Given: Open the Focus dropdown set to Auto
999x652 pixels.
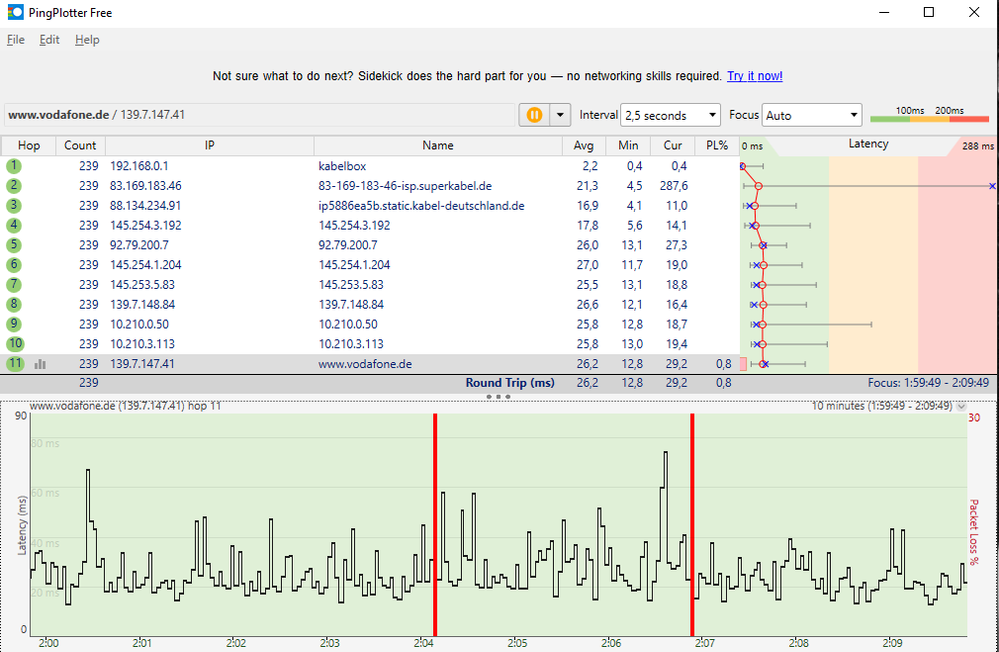Looking at the screenshot, I should coord(812,115).
